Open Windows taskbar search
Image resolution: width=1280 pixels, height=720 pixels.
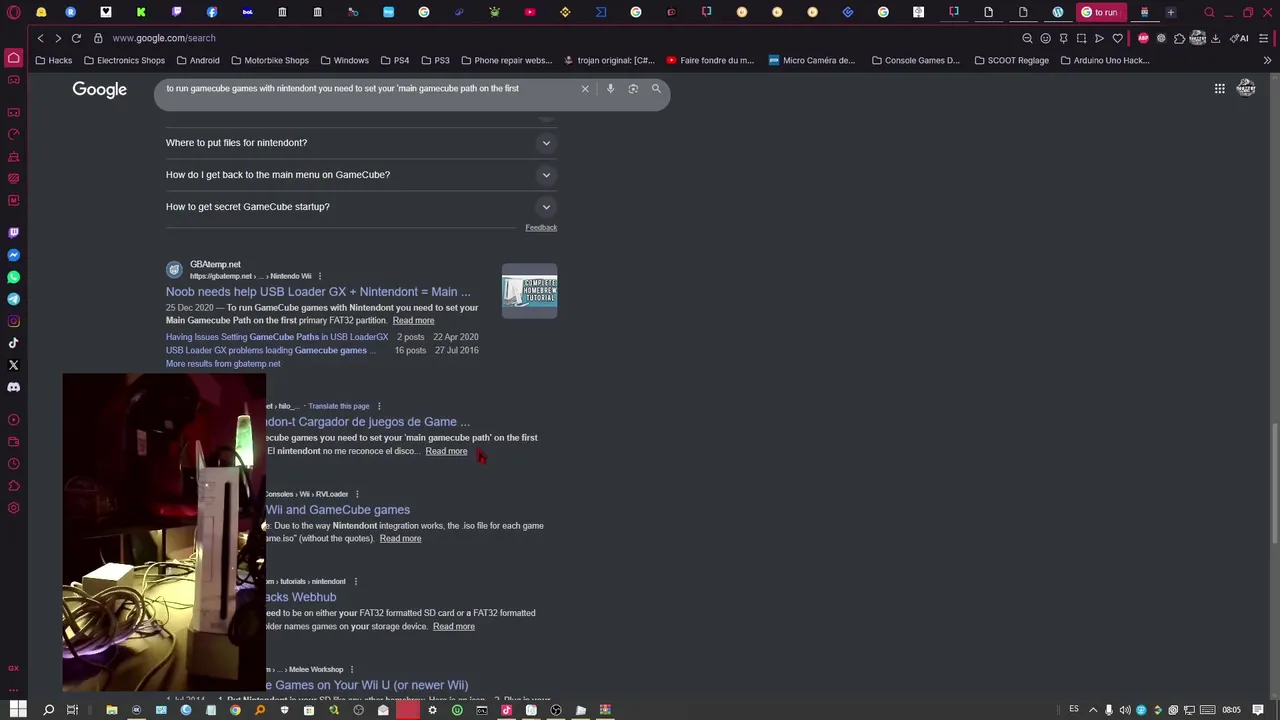[x=48, y=710]
